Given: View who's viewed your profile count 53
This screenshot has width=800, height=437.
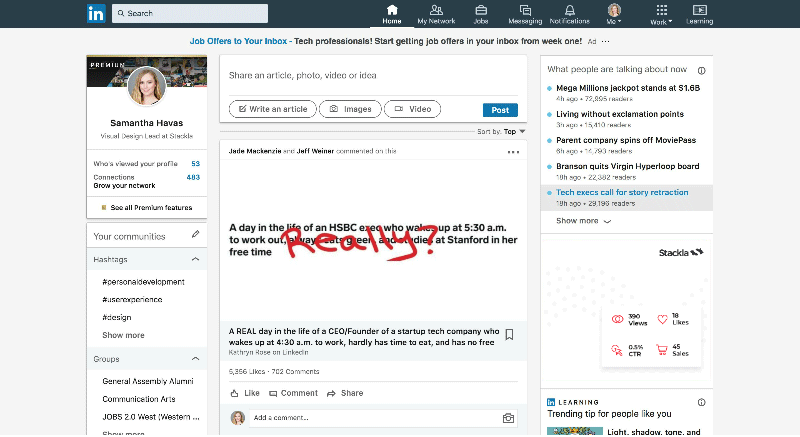Looking at the screenshot, I should (x=195, y=164).
